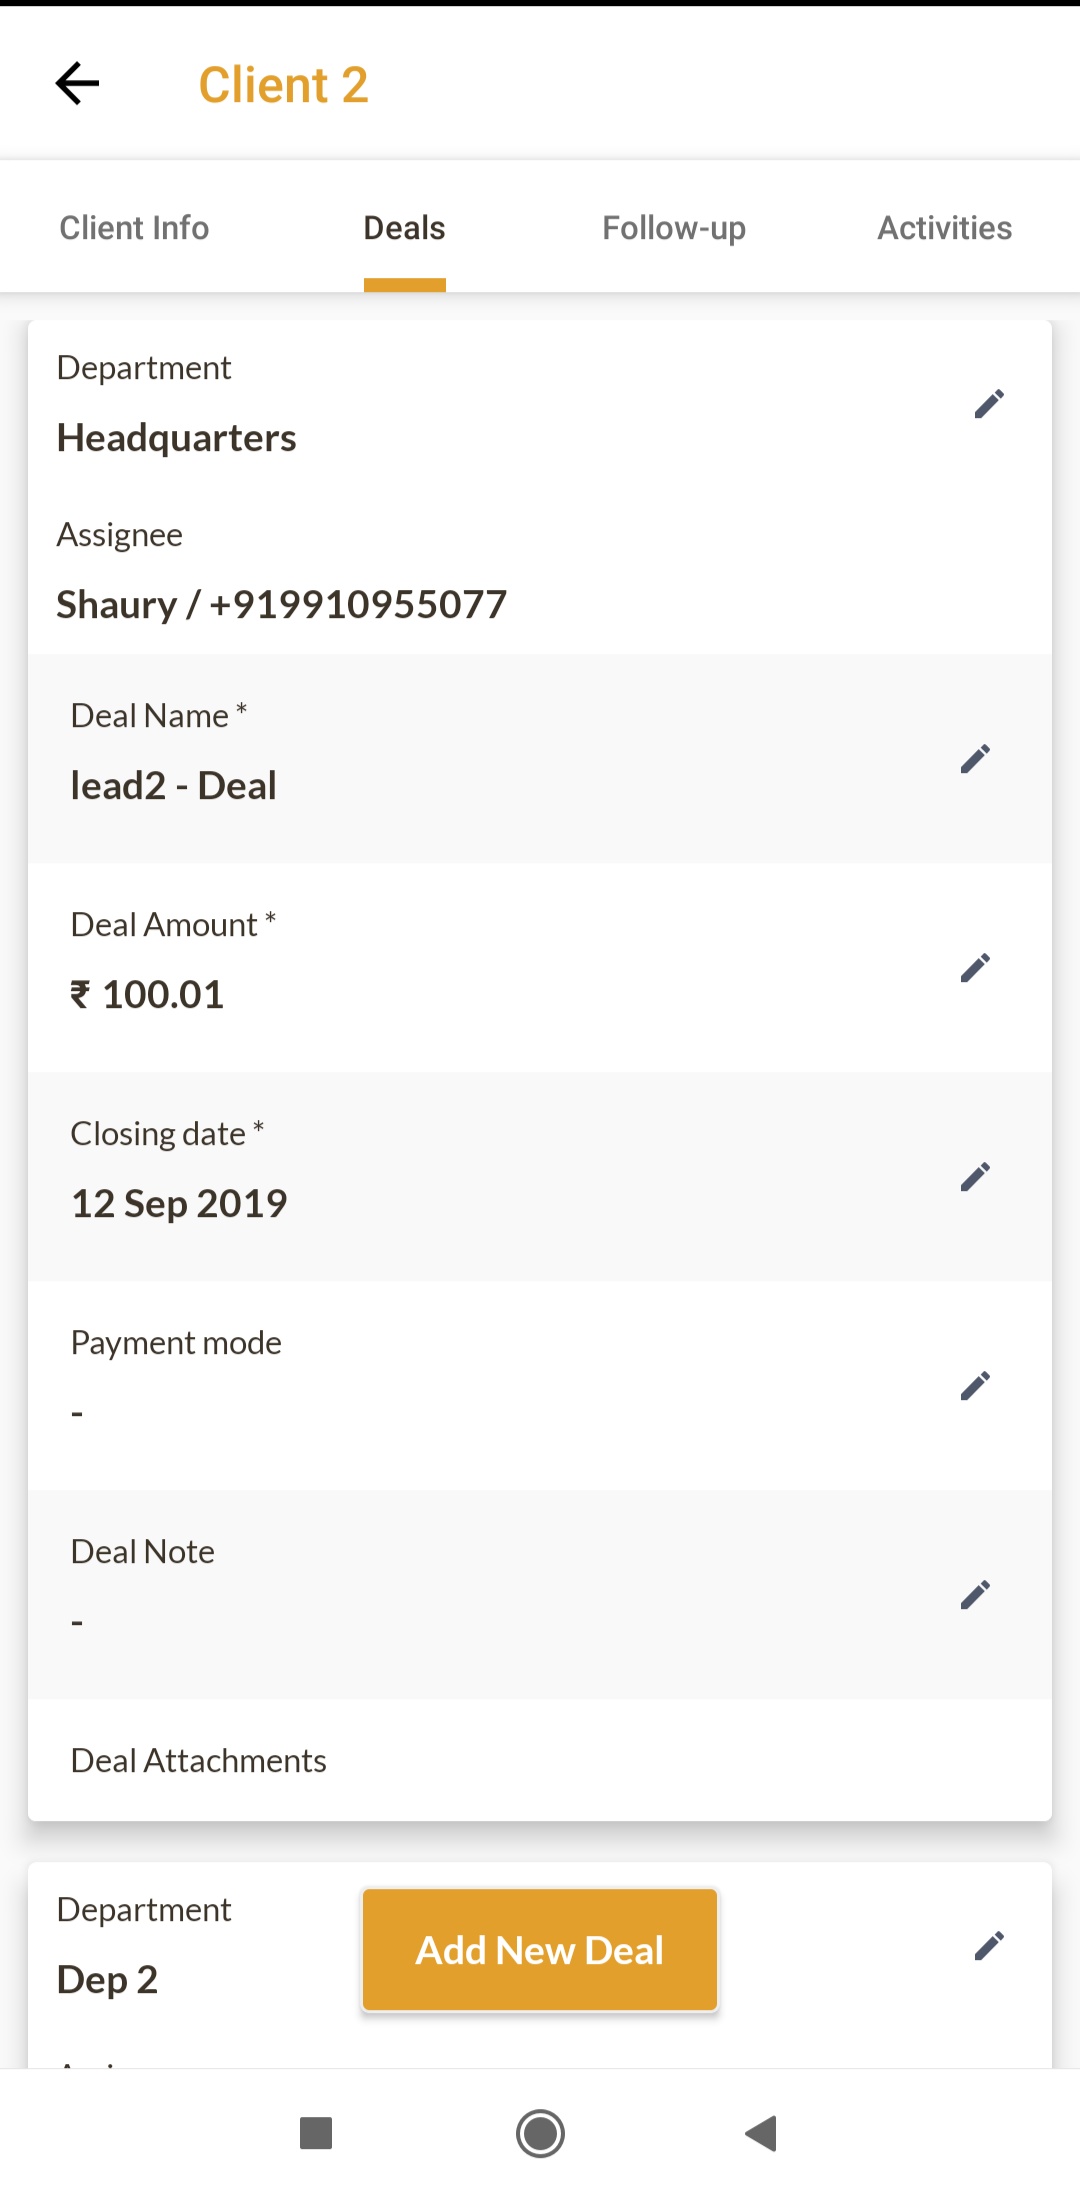
Task: Tap the lead2 - Deal name value
Action: (173, 786)
